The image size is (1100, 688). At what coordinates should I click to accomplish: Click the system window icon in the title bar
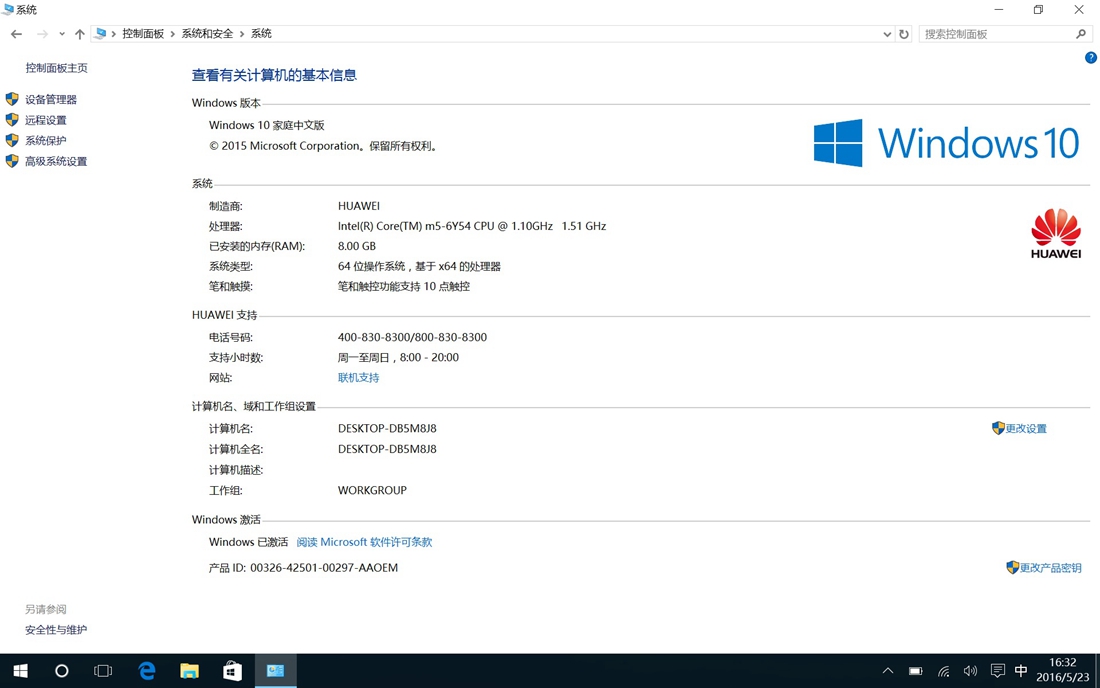(x=8, y=9)
